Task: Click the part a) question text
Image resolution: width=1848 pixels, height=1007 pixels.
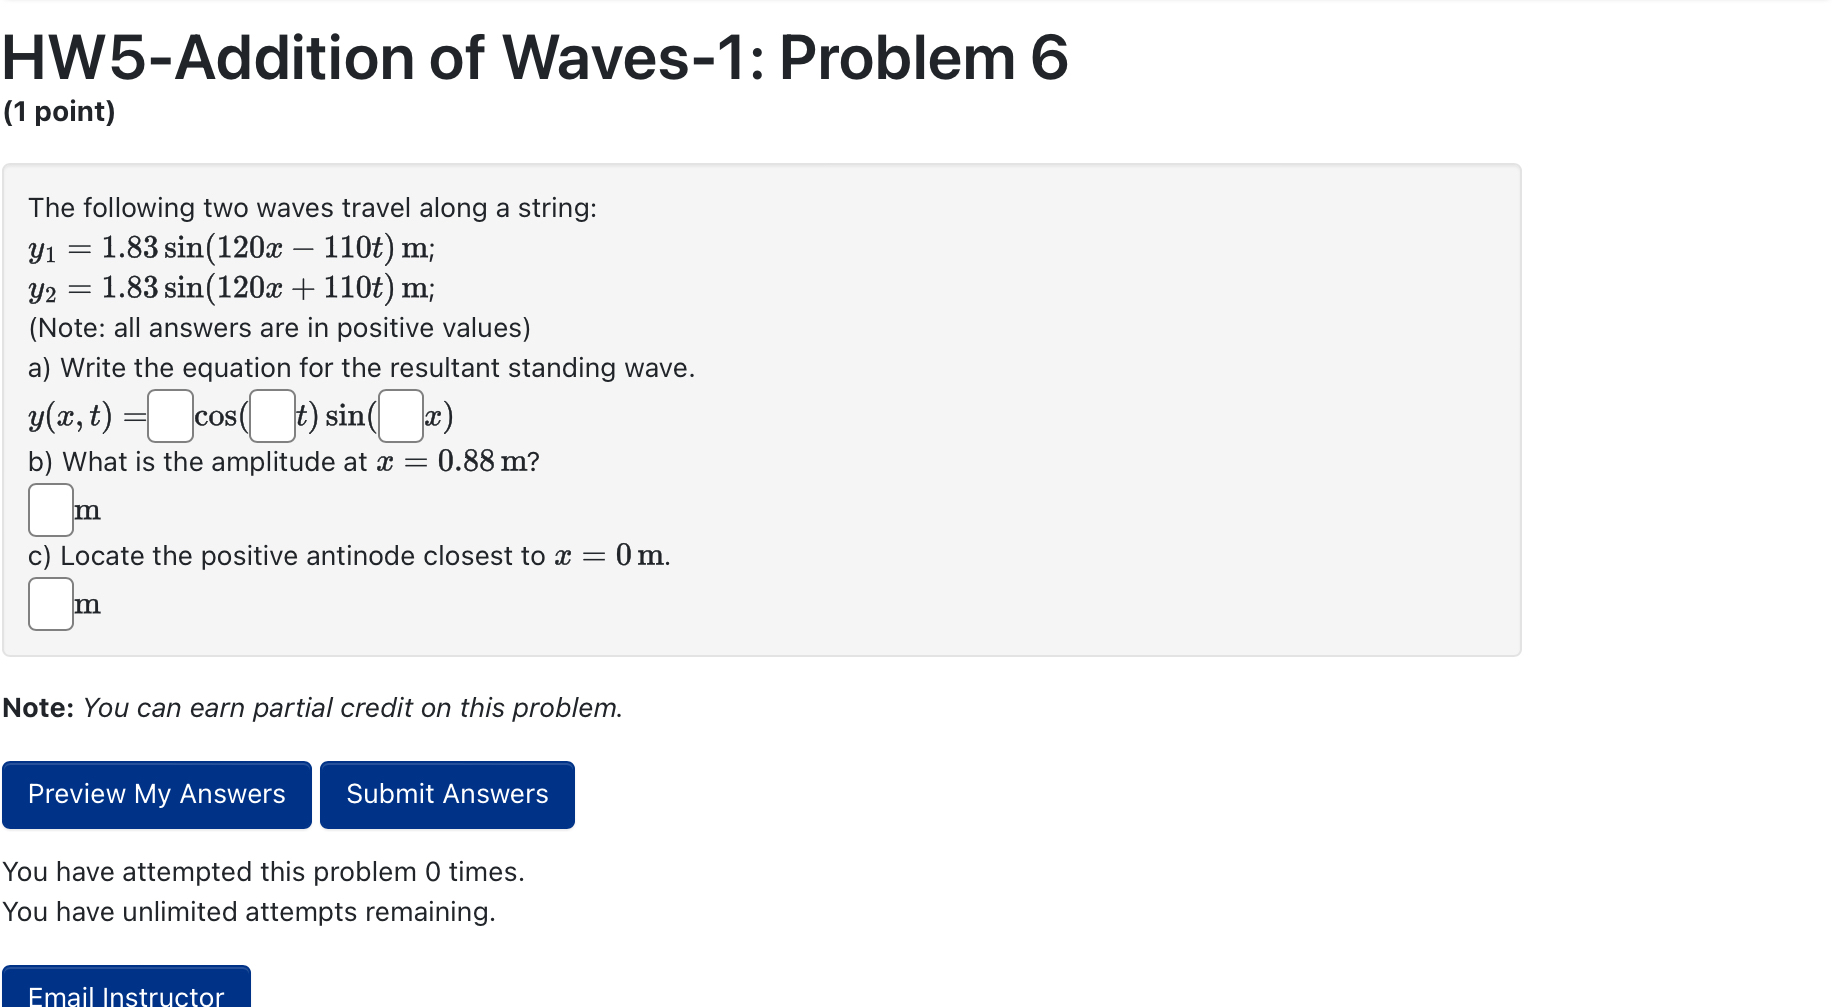Action: [361, 367]
